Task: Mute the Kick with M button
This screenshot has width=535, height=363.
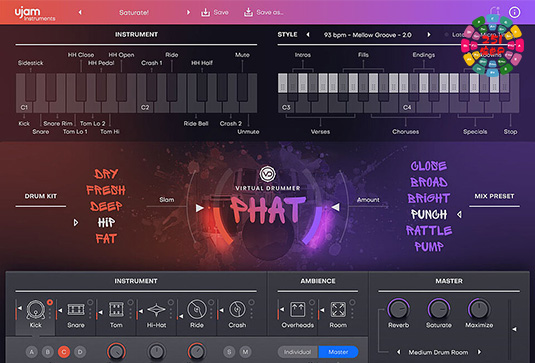Action: [x=245, y=352]
